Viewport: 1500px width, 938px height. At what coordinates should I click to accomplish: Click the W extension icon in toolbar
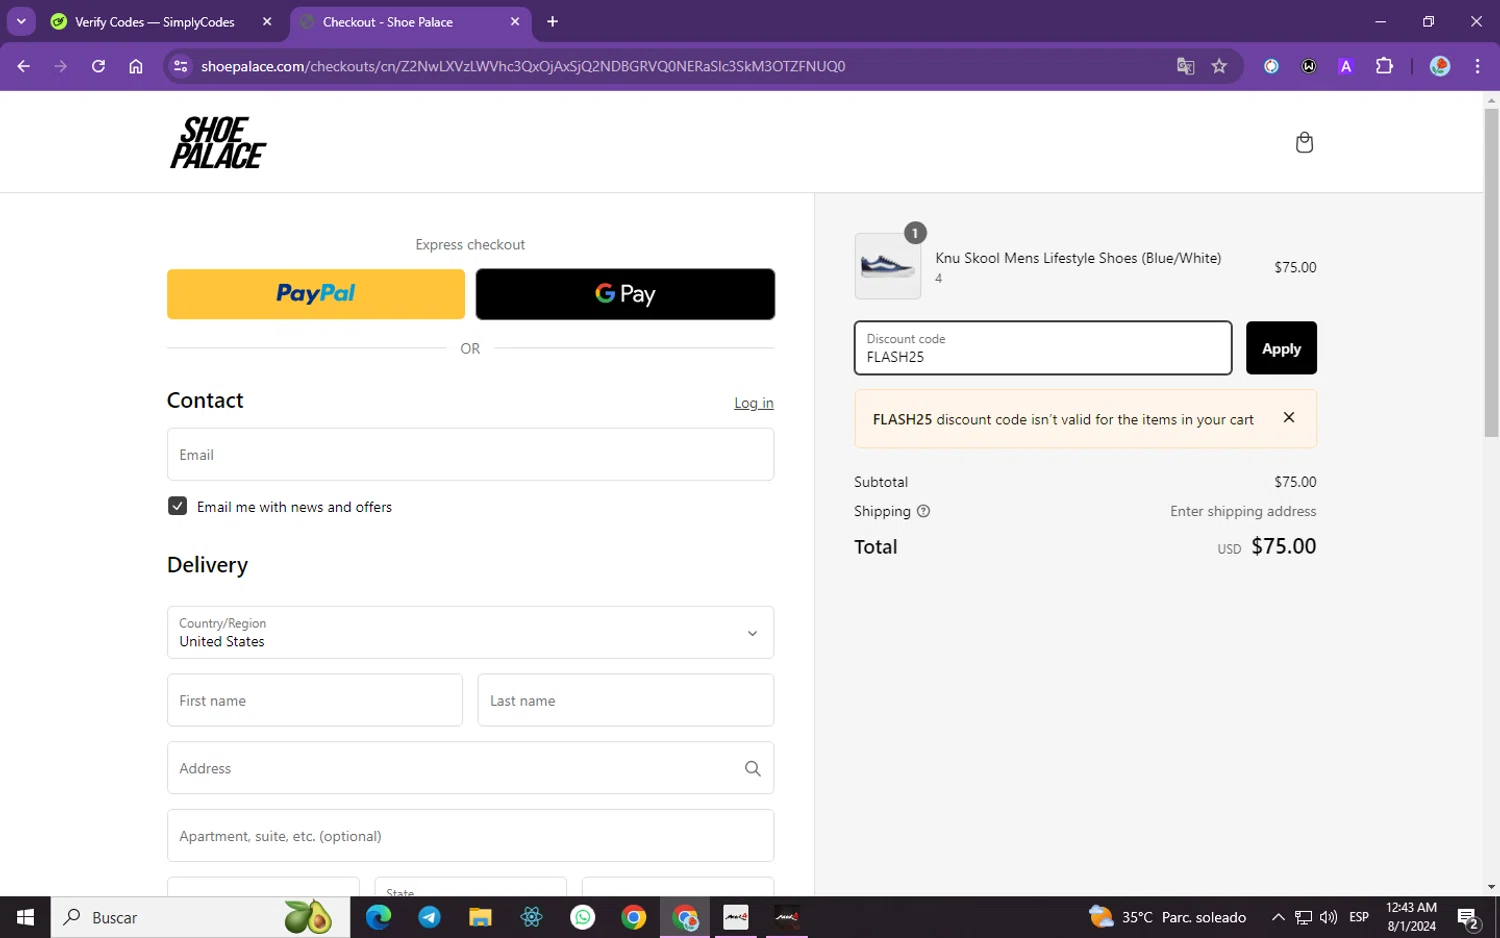(x=1309, y=66)
